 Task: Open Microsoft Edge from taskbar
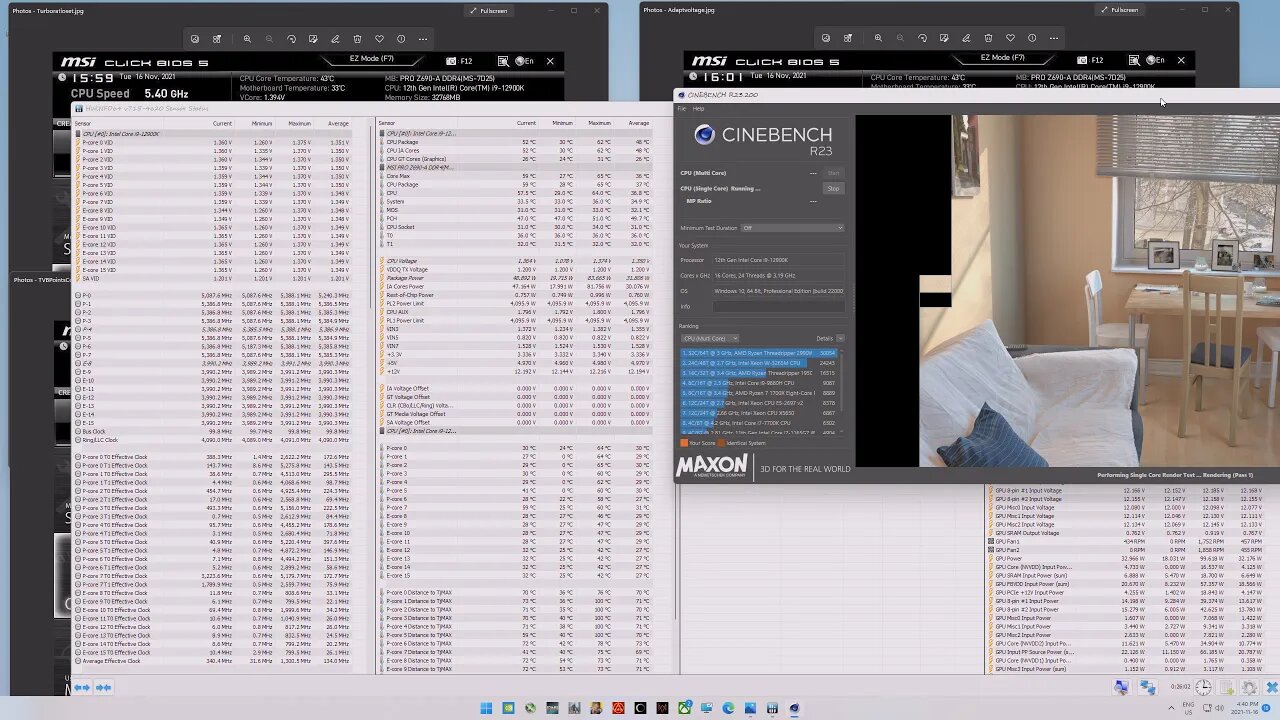(728, 708)
